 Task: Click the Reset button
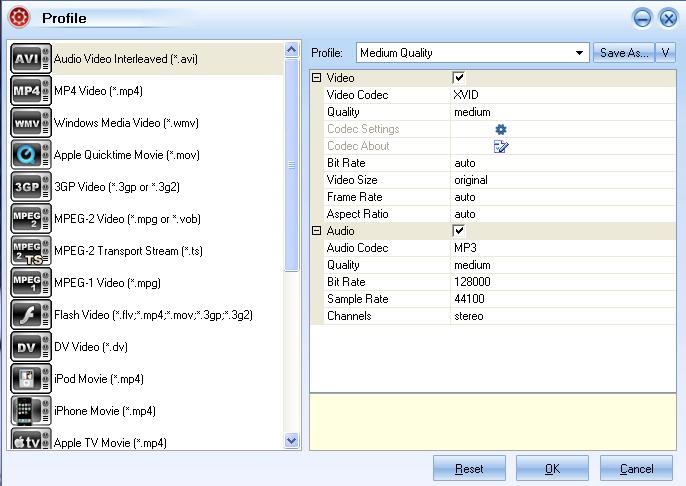(469, 469)
